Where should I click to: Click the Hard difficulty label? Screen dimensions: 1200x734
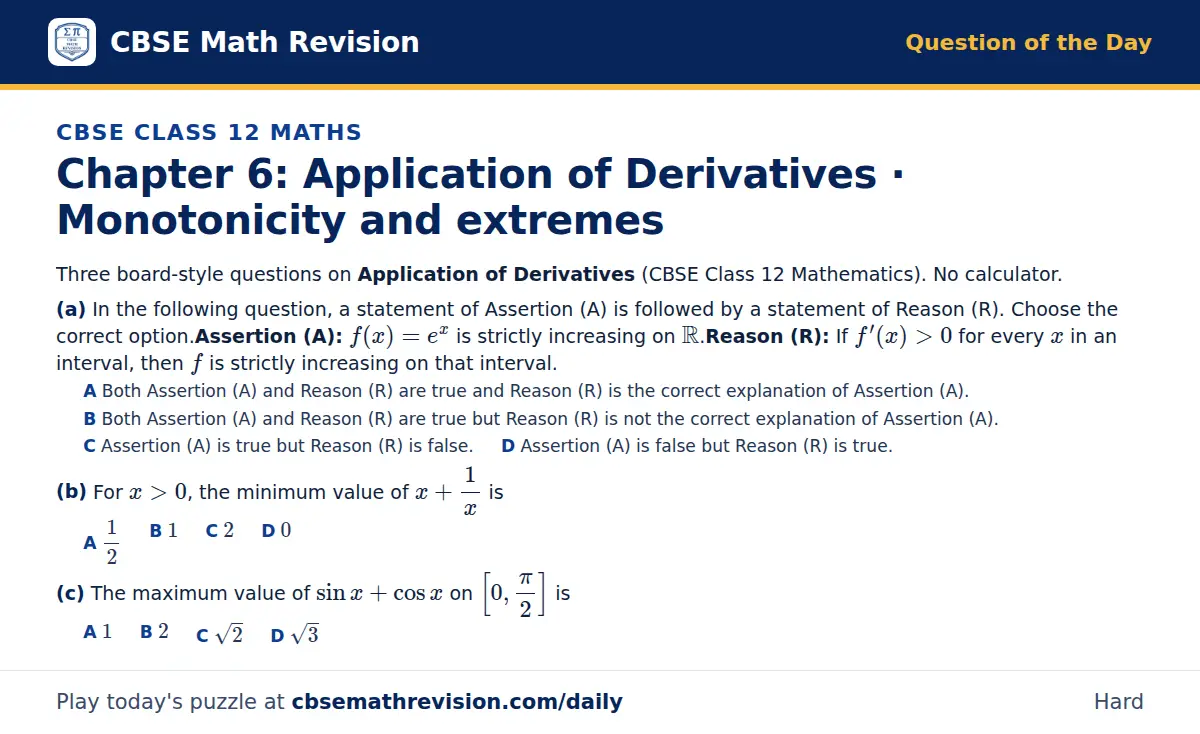click(1119, 702)
